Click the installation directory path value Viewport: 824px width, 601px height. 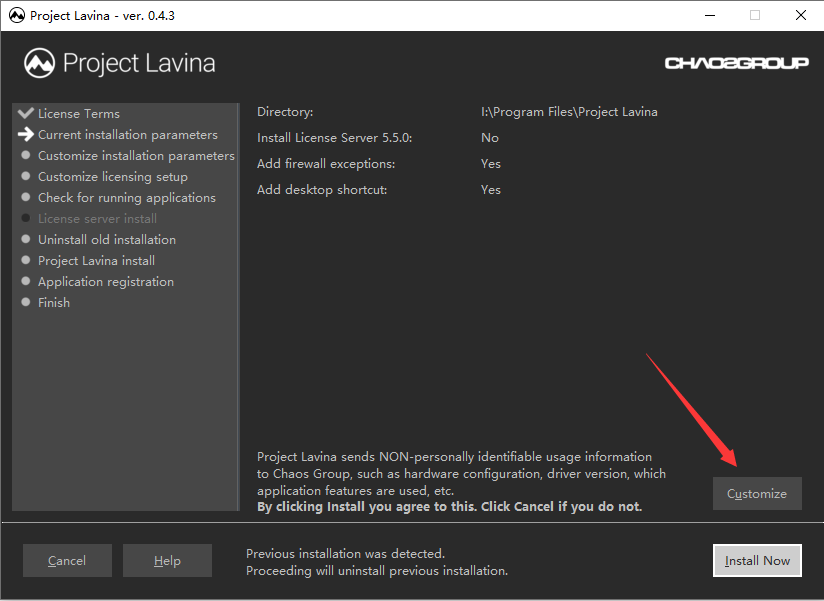pyautogui.click(x=569, y=112)
